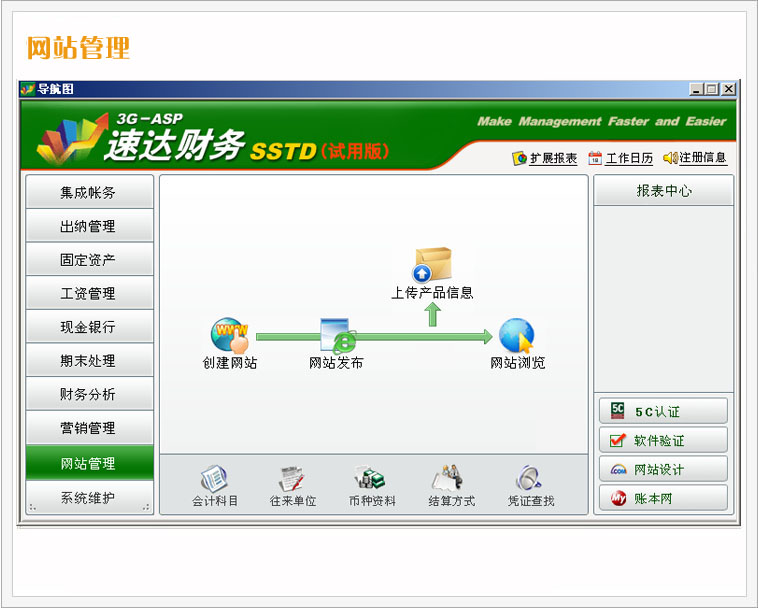Click the 网站浏览 label
The height and width of the screenshot is (608, 758).
tap(517, 362)
